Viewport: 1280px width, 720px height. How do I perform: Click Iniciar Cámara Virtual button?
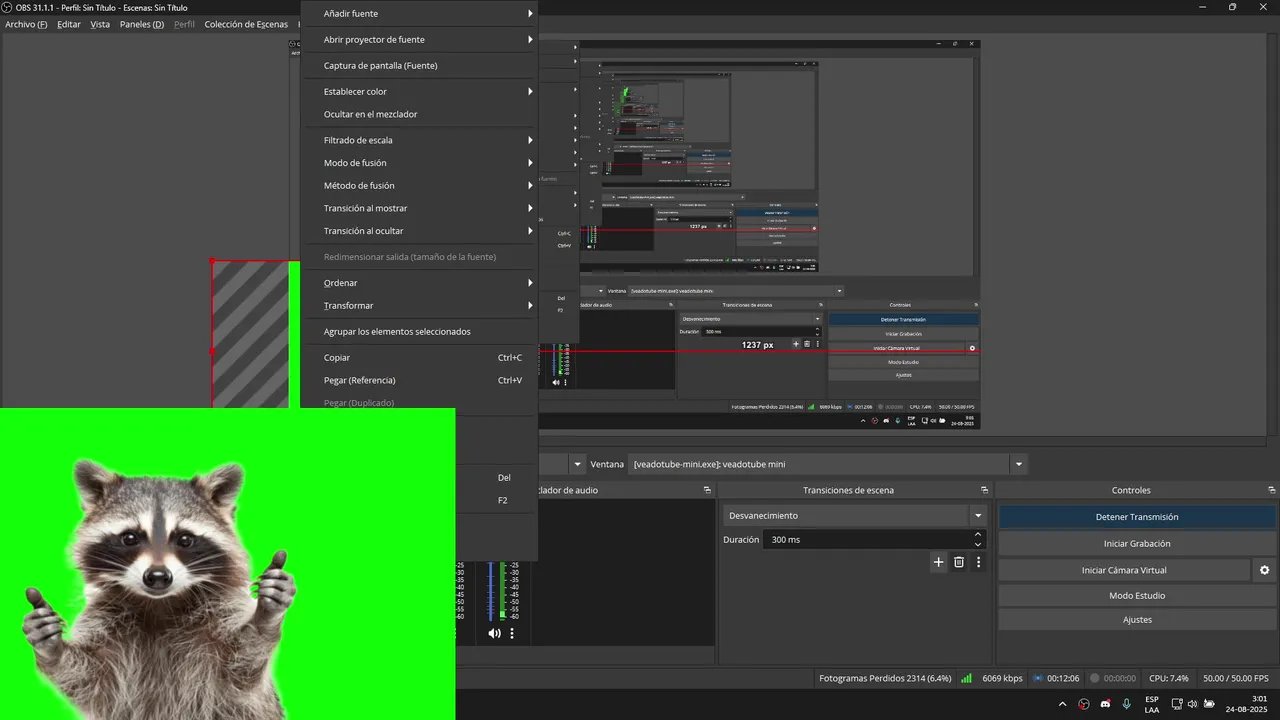1124,570
